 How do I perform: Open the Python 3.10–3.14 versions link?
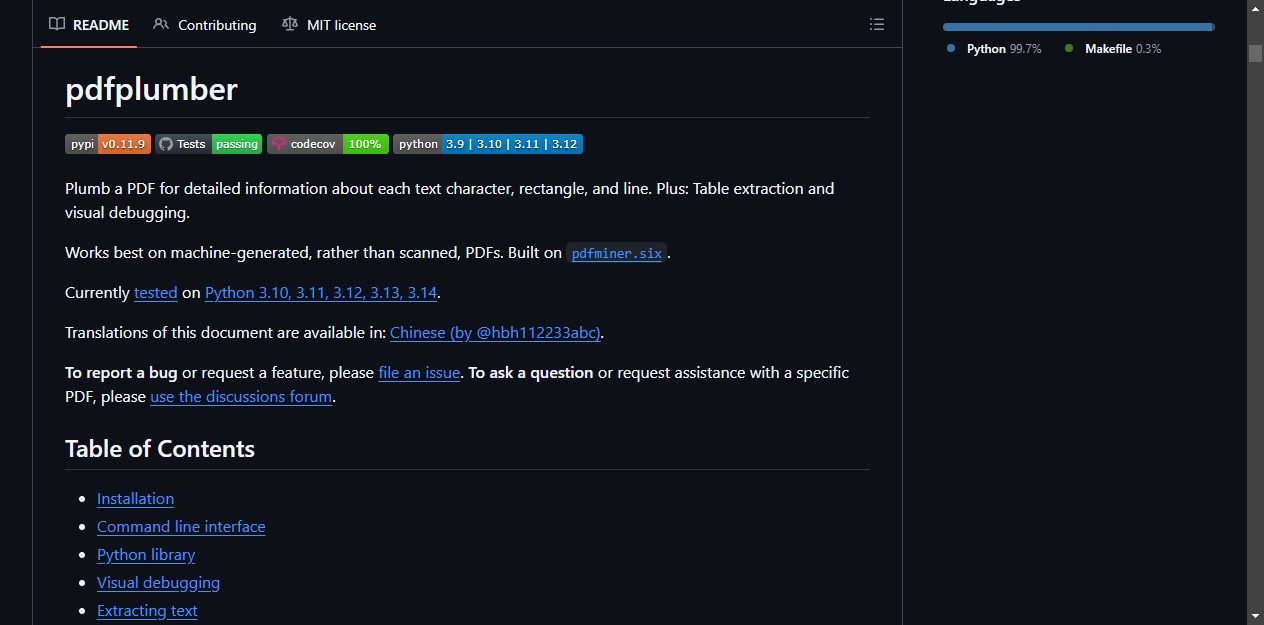321,293
